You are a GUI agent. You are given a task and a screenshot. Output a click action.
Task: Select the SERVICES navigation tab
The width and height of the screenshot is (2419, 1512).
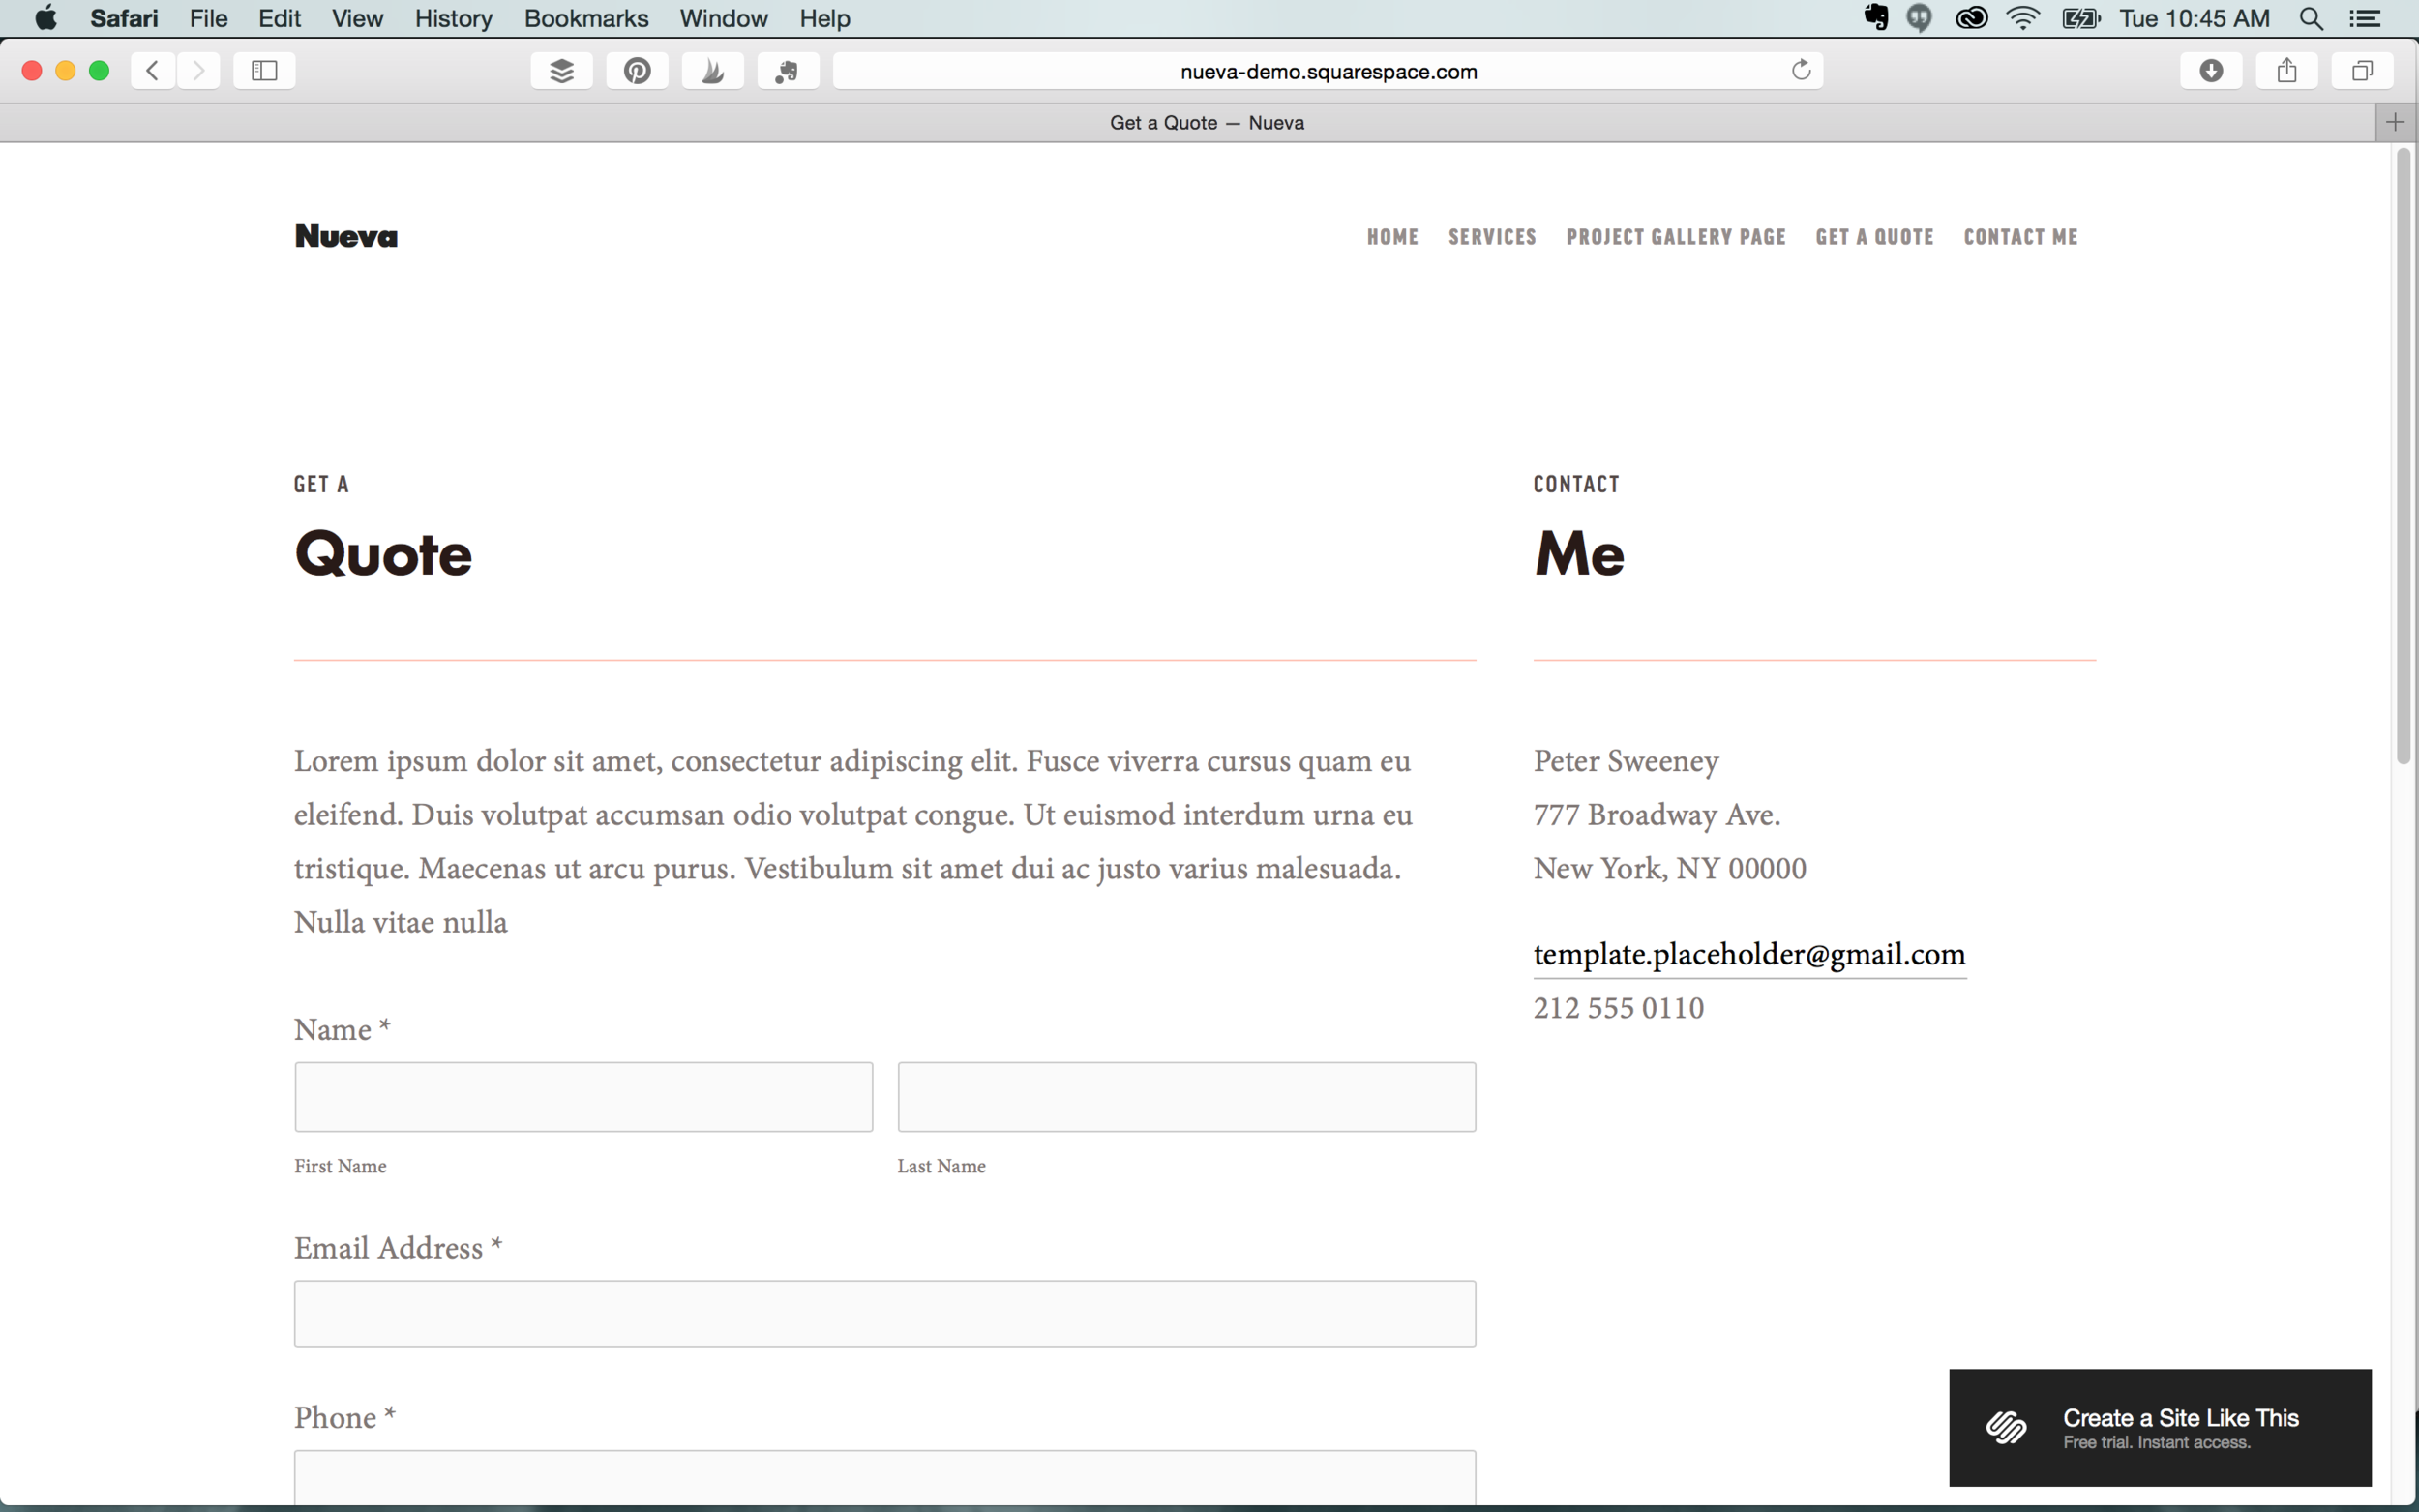pos(1492,237)
